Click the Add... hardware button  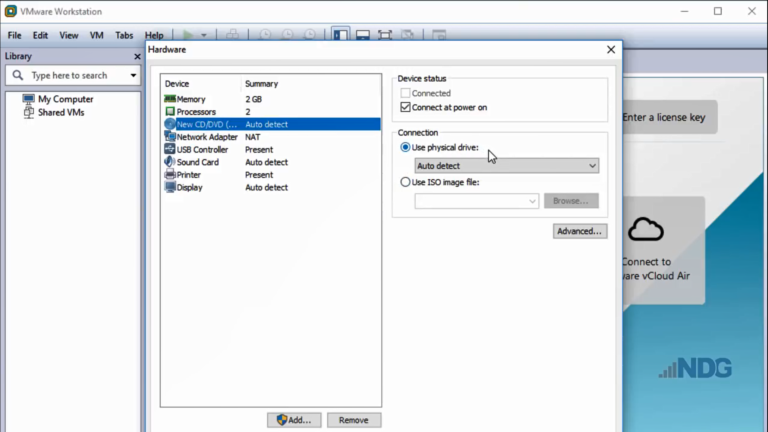point(294,420)
